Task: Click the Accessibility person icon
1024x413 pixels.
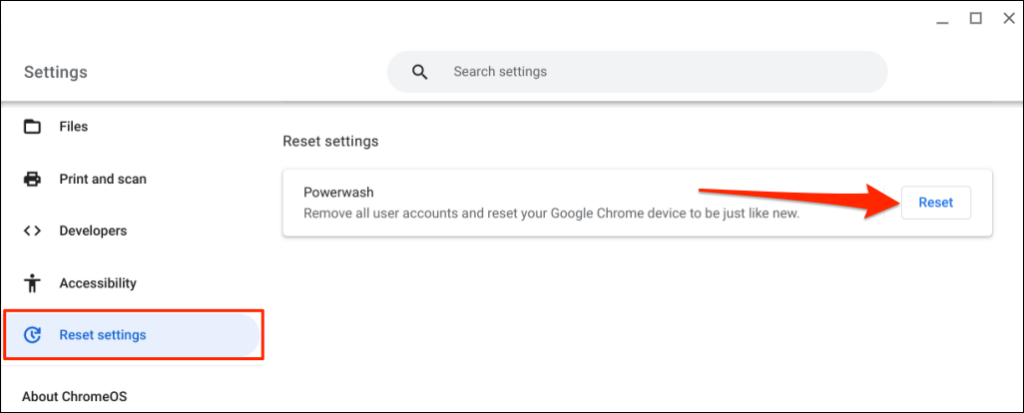Action: tap(32, 283)
